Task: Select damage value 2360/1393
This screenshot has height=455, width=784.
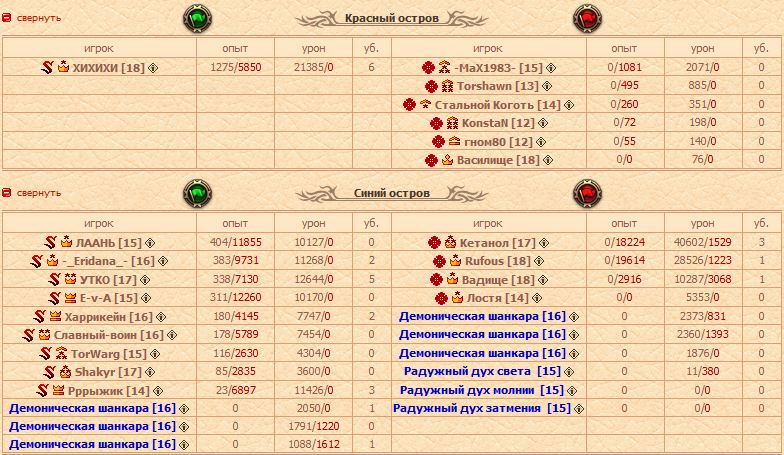Action: (702, 334)
